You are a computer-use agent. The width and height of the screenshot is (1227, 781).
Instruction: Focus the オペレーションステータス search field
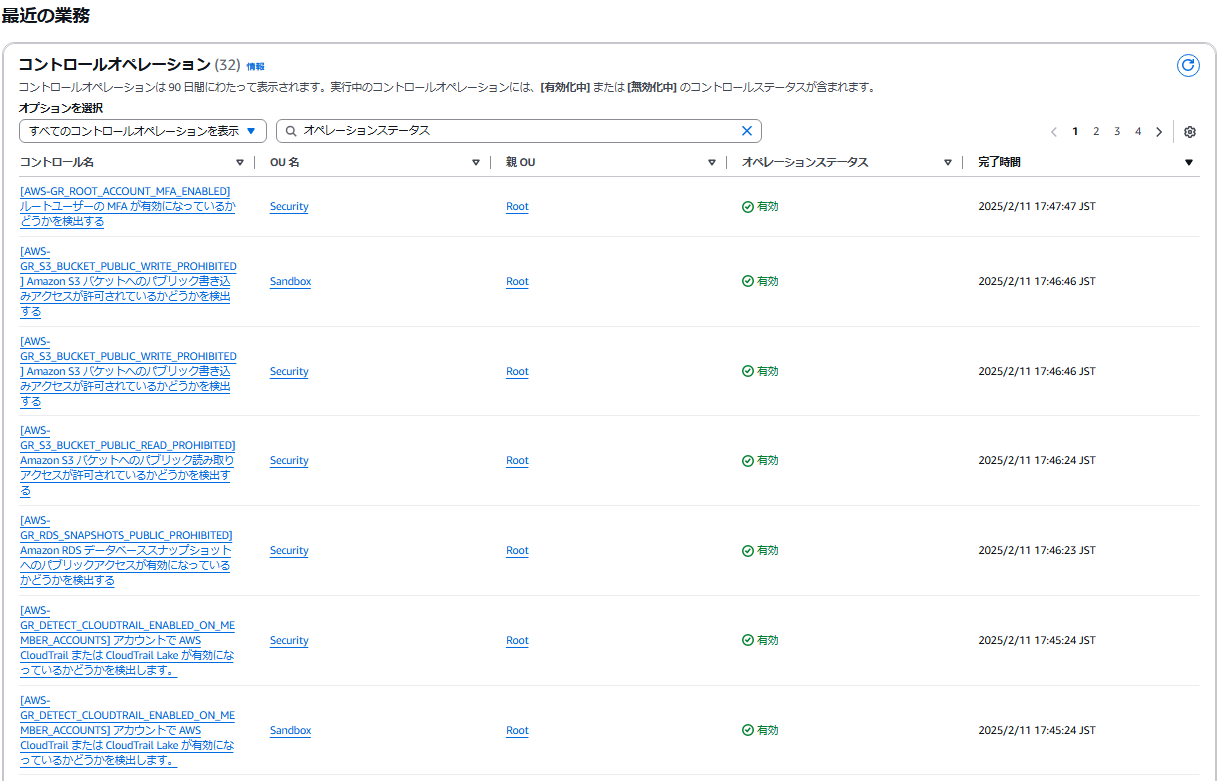click(520, 131)
